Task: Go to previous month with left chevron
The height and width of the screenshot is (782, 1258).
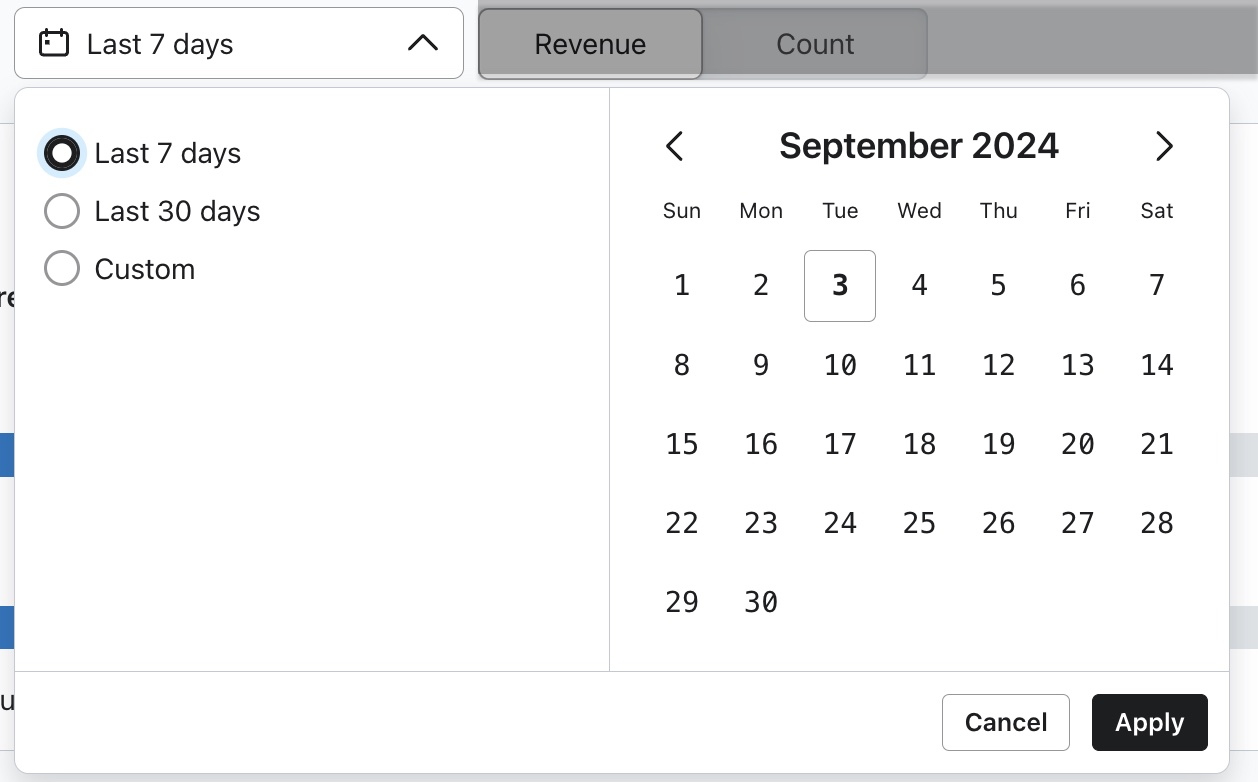Action: tap(675, 146)
